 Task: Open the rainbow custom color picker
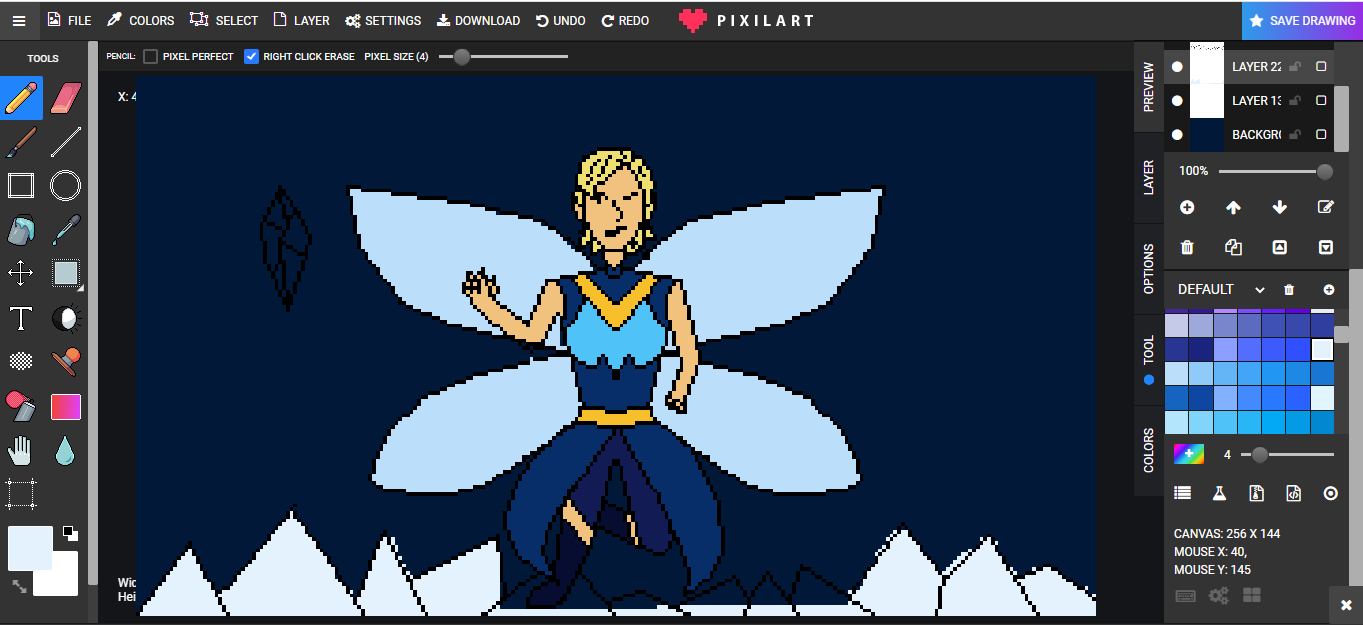(x=1189, y=454)
